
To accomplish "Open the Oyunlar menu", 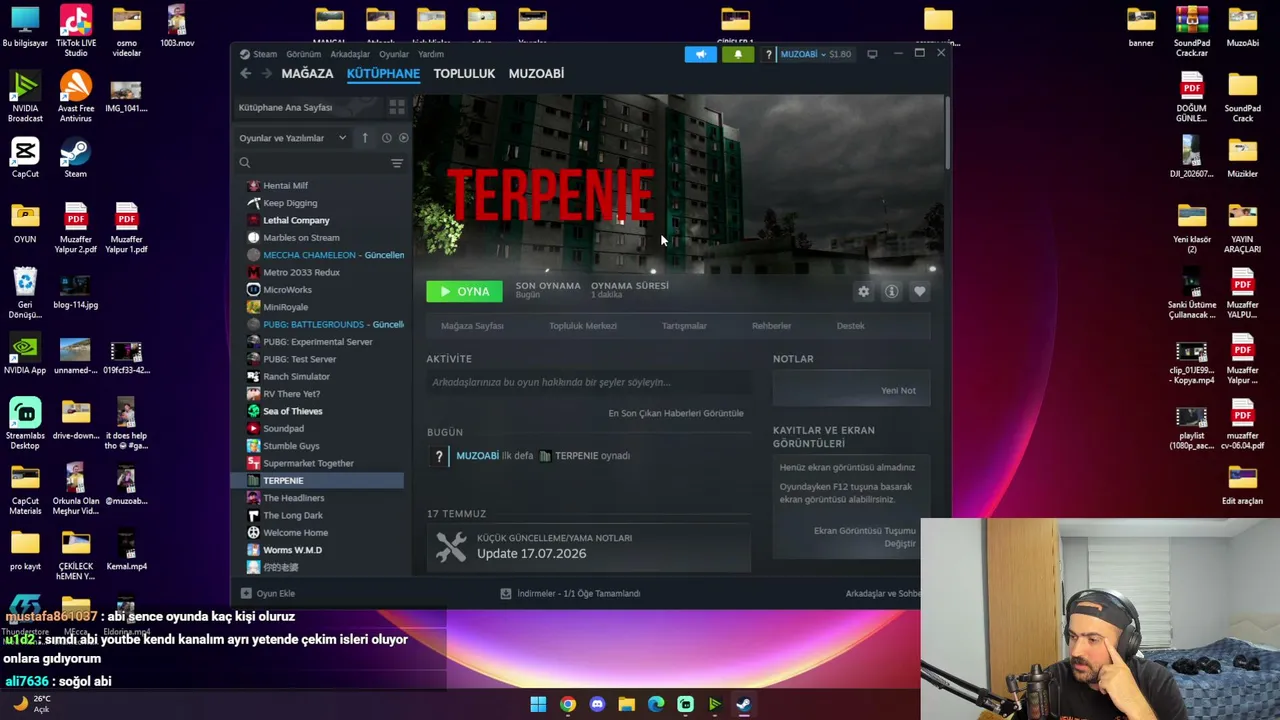I will [394, 54].
